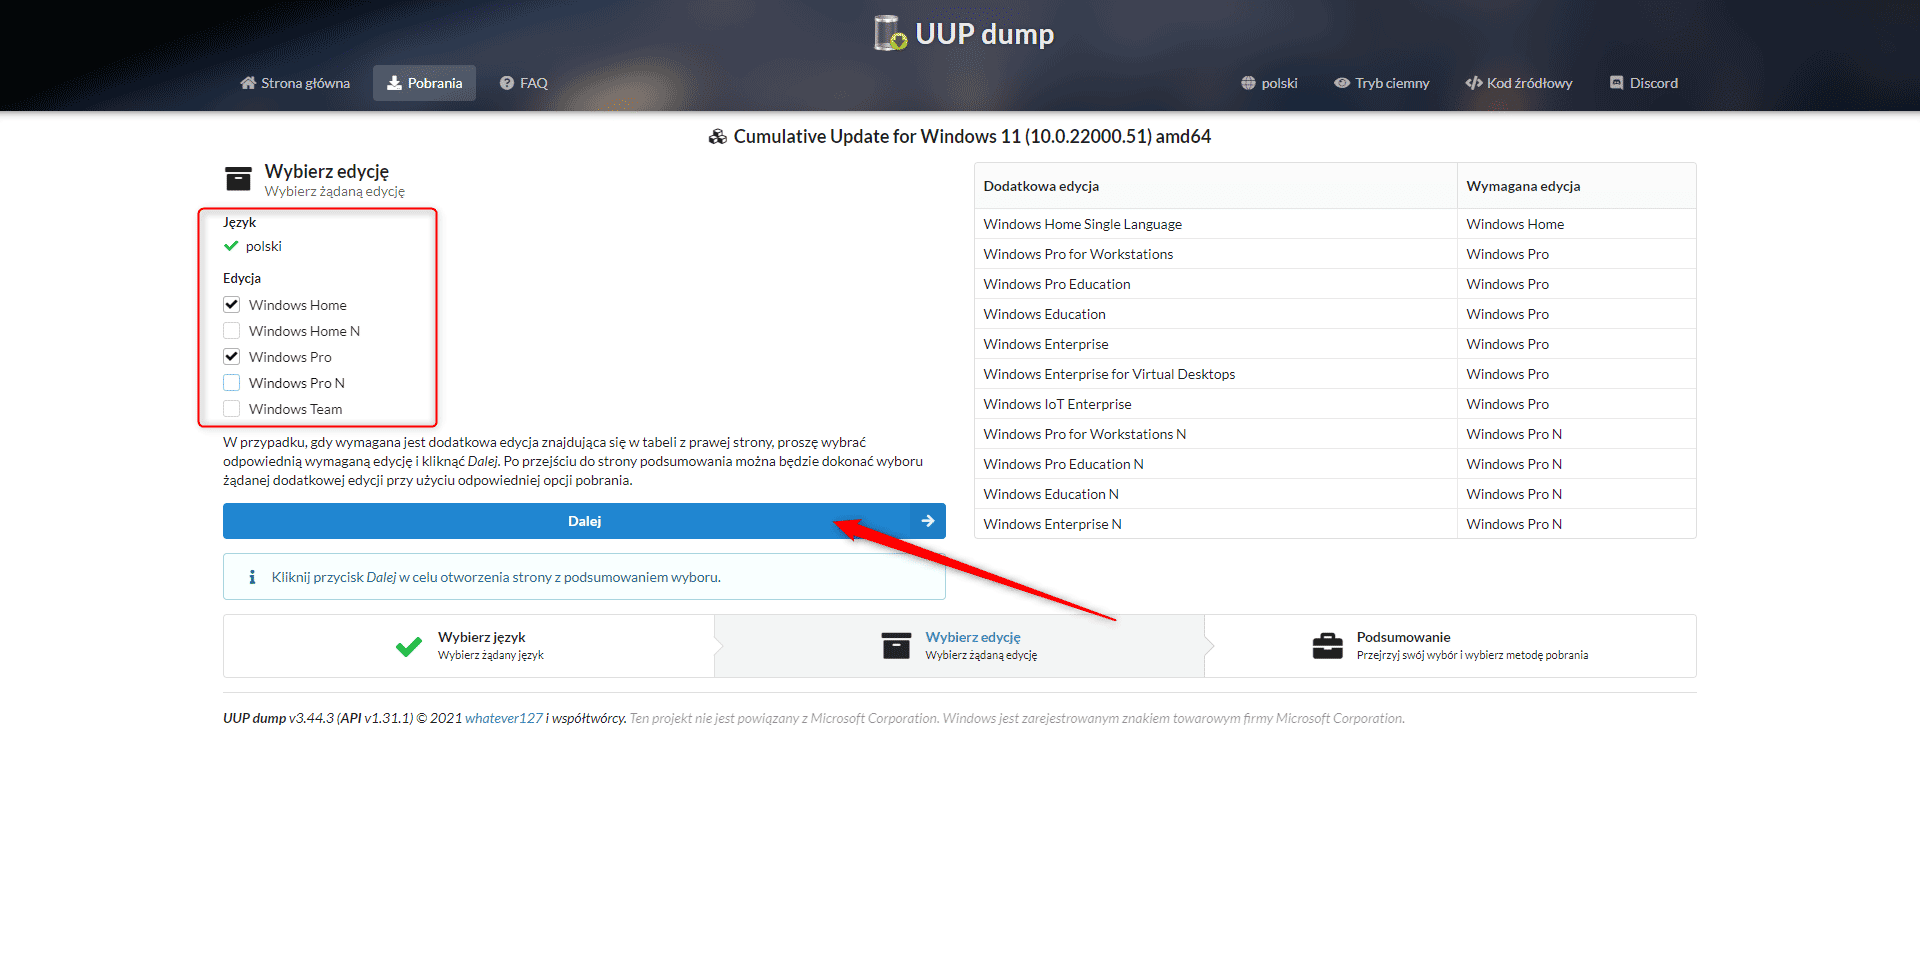Click the Dalej button
This screenshot has width=1920, height=973.
tap(584, 521)
